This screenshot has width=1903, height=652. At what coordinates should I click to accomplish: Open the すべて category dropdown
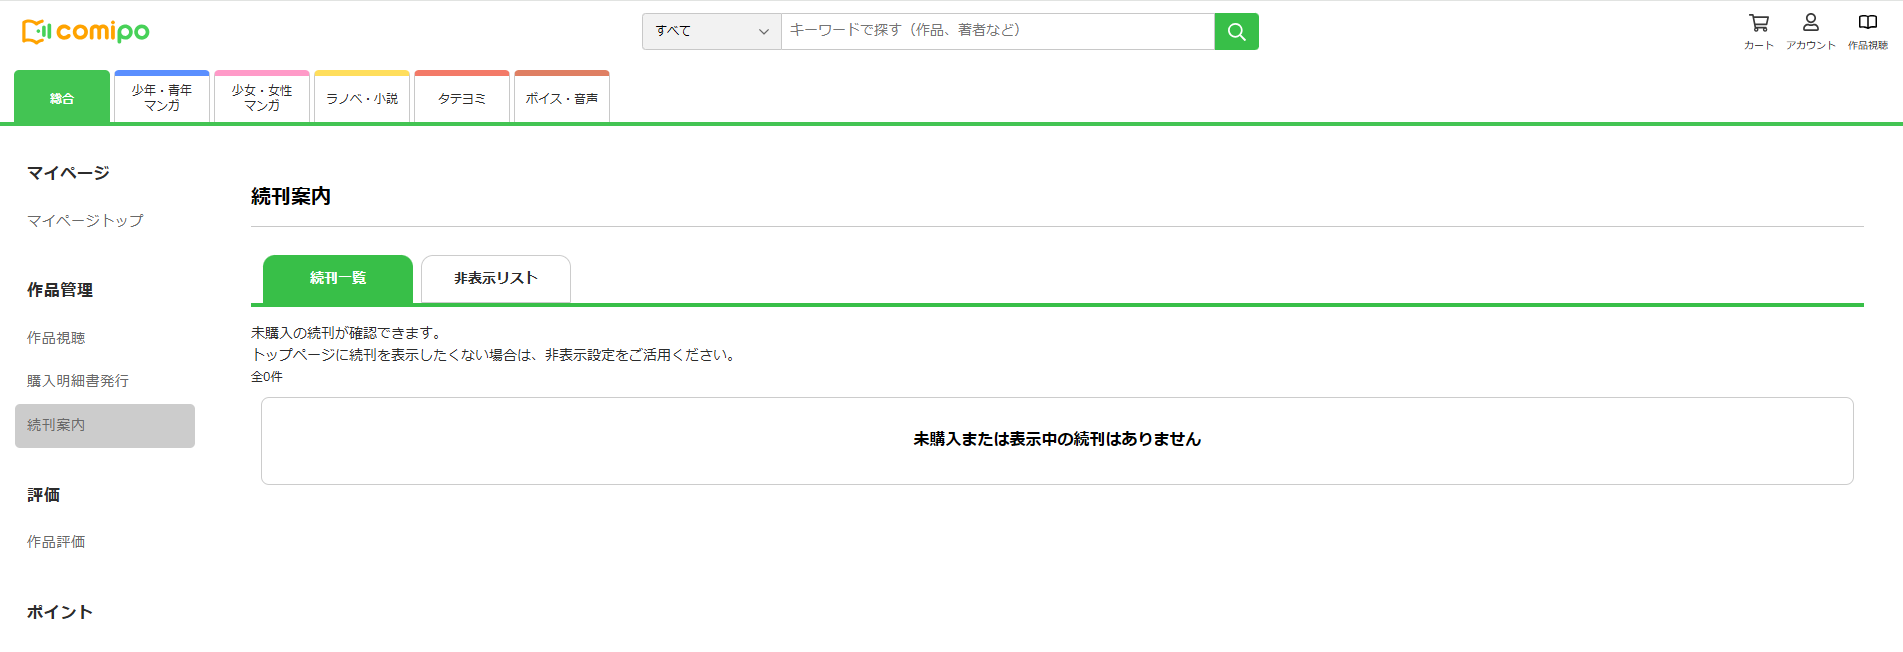tap(711, 32)
